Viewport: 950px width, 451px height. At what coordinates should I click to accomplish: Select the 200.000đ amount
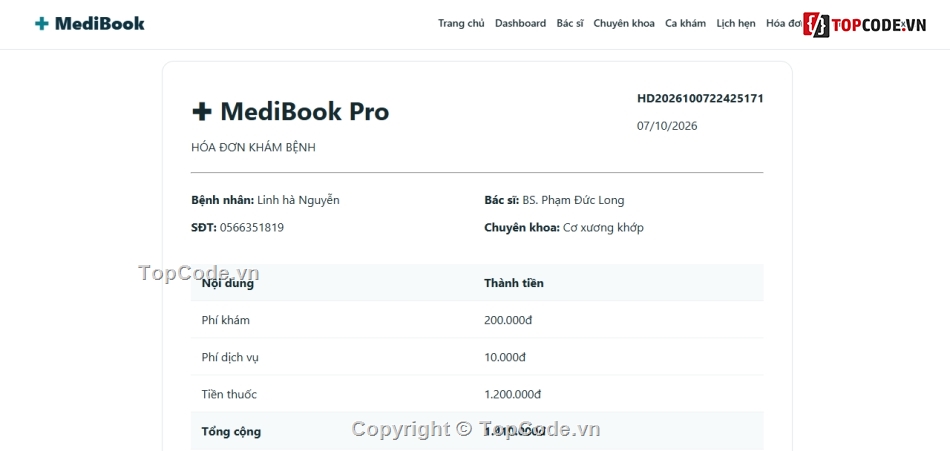(x=508, y=320)
